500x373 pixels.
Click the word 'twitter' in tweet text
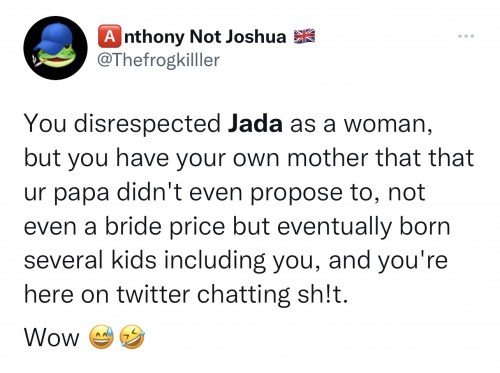(x=153, y=294)
